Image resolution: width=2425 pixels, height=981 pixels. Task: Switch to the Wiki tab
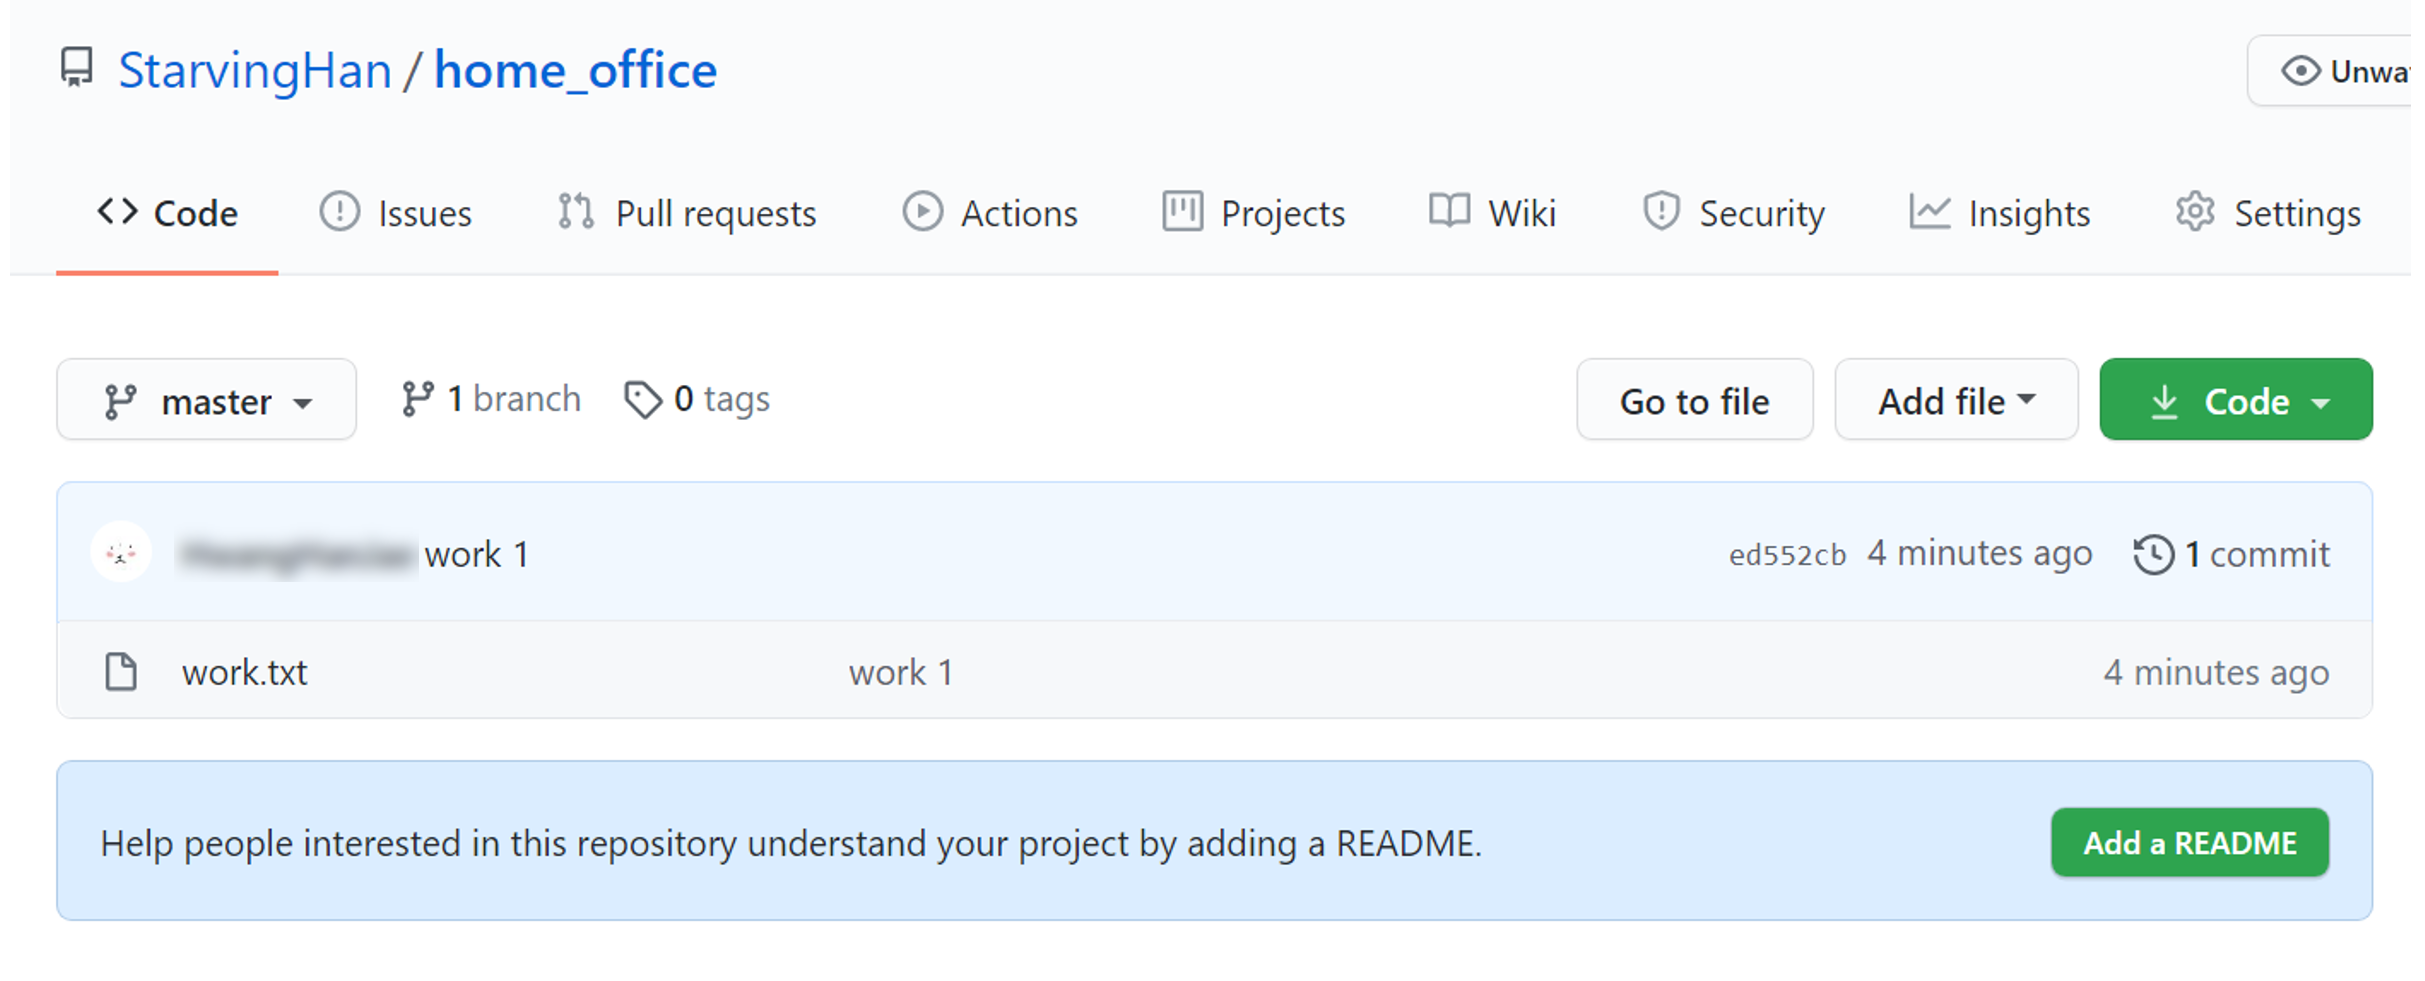click(1492, 213)
